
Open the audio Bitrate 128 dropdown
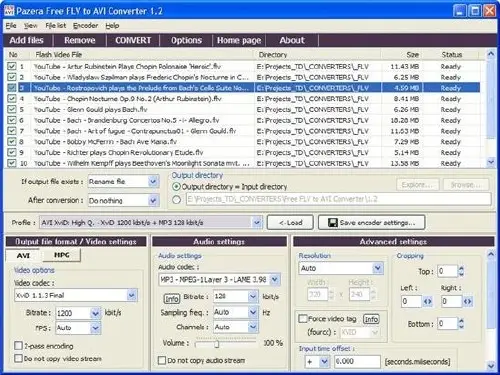pyautogui.click(x=253, y=296)
